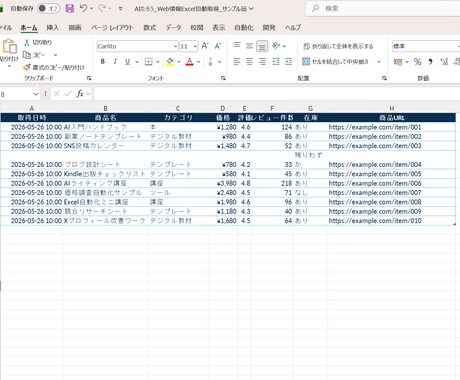460x380 pixels.
Task: Toggle Wrap Text (折り返して全体を表示する)
Action: (x=338, y=46)
